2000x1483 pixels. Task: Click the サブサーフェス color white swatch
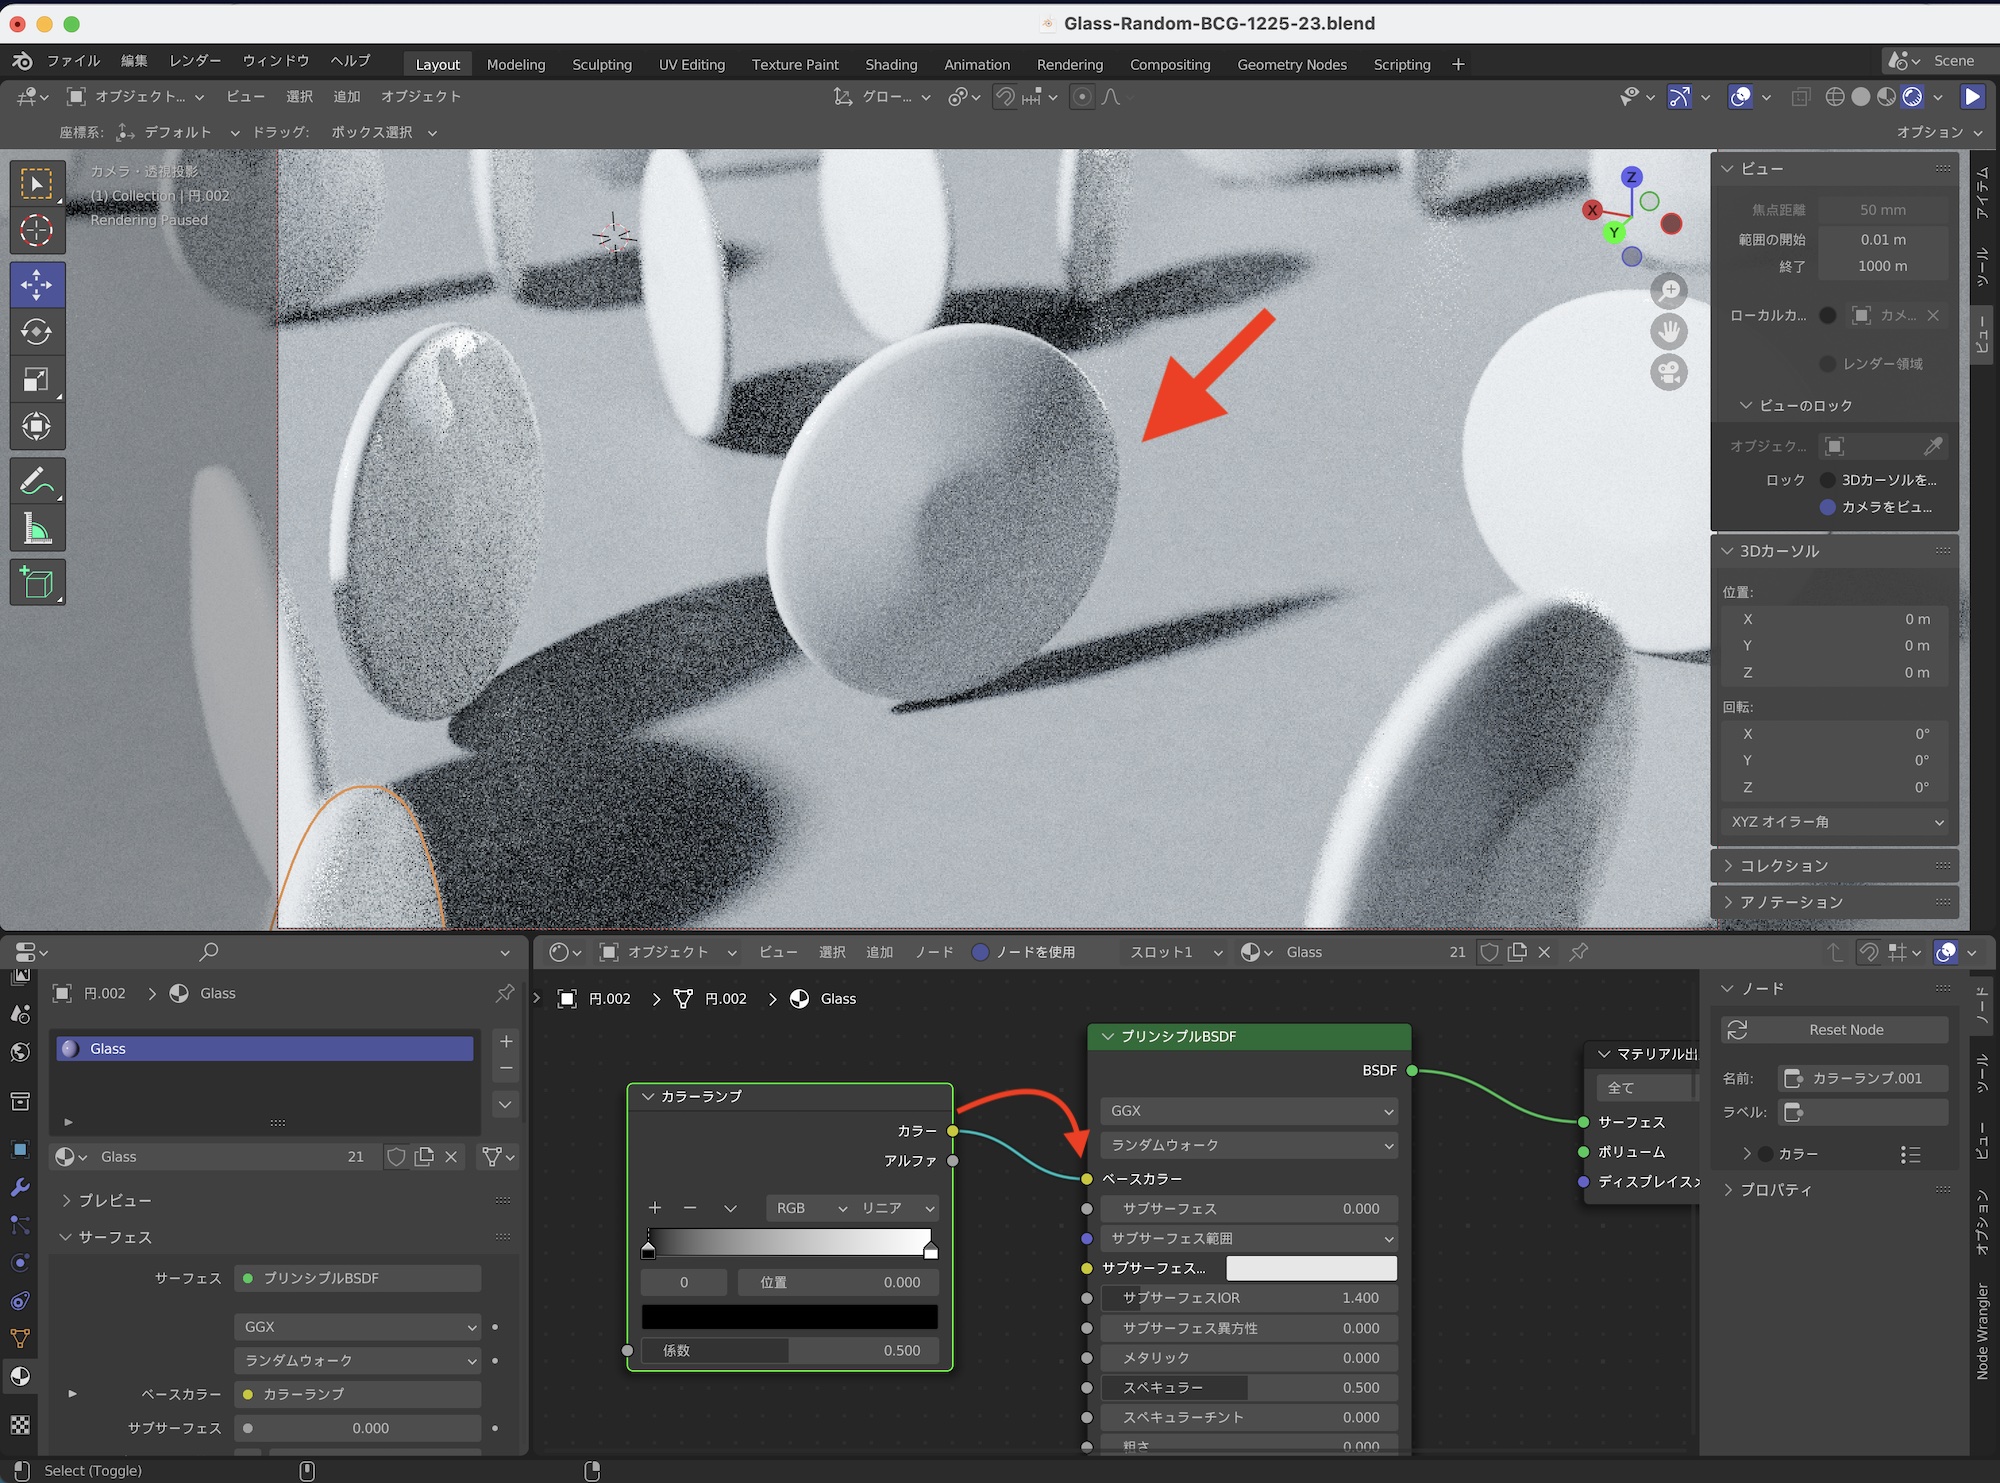tap(1310, 1268)
